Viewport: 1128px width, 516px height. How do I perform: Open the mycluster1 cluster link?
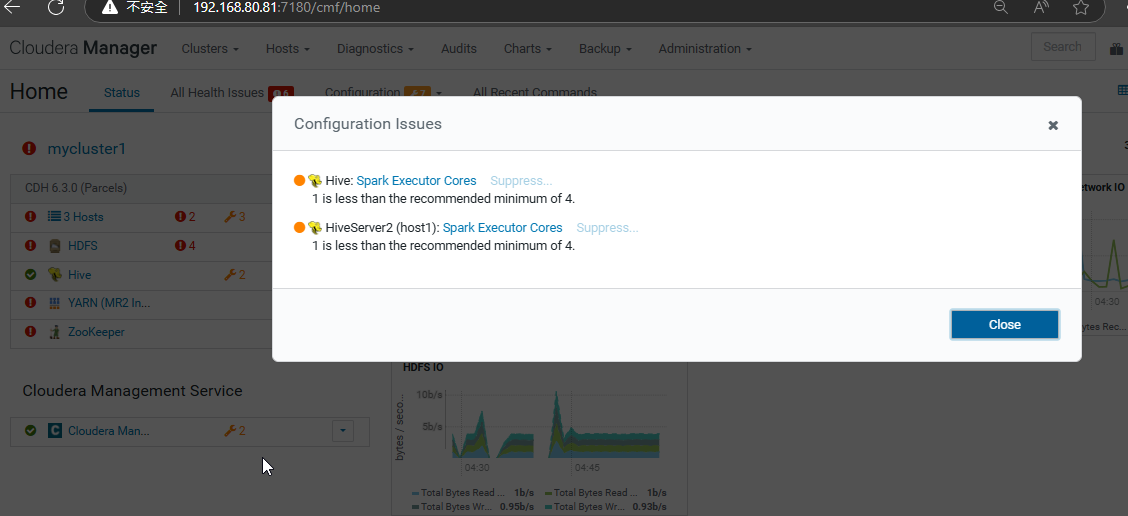pyautogui.click(x=86, y=149)
